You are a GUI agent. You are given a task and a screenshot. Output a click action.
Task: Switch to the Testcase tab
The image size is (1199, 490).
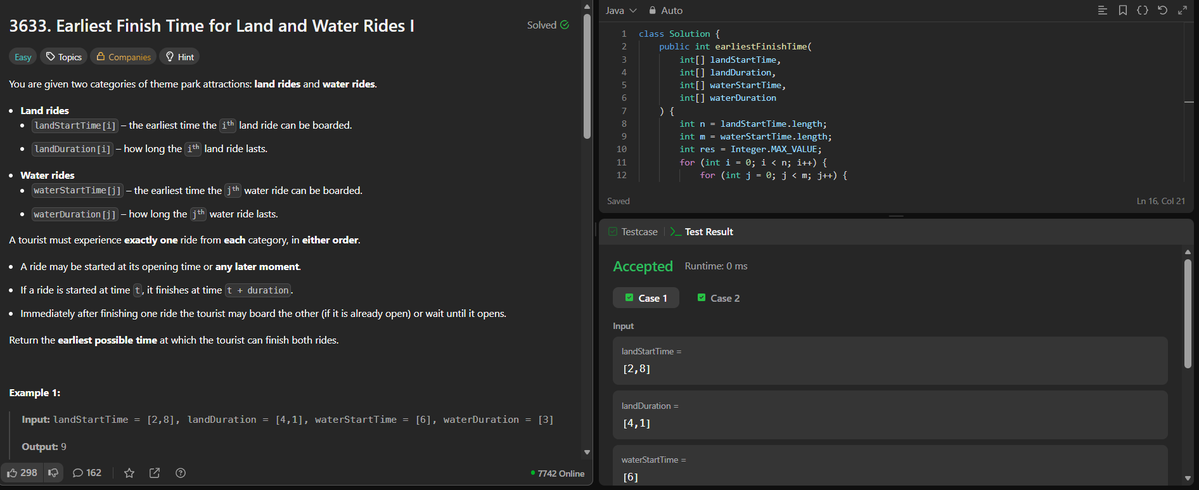pos(634,232)
